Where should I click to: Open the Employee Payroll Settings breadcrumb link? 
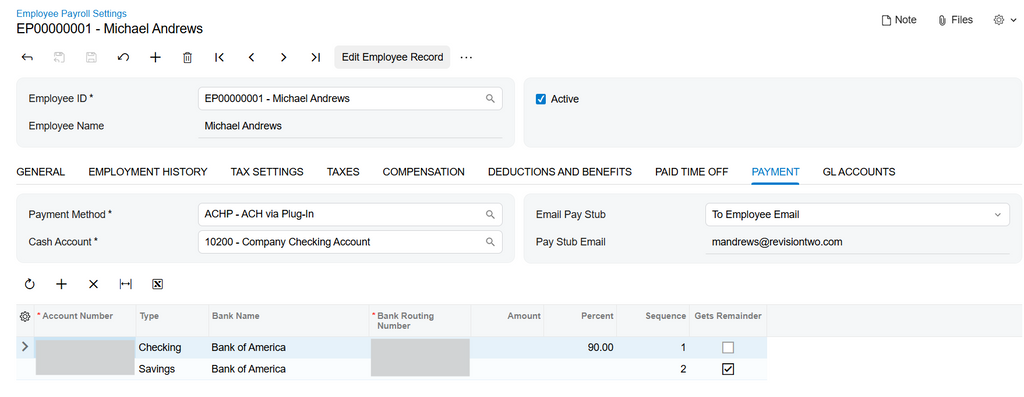point(72,13)
